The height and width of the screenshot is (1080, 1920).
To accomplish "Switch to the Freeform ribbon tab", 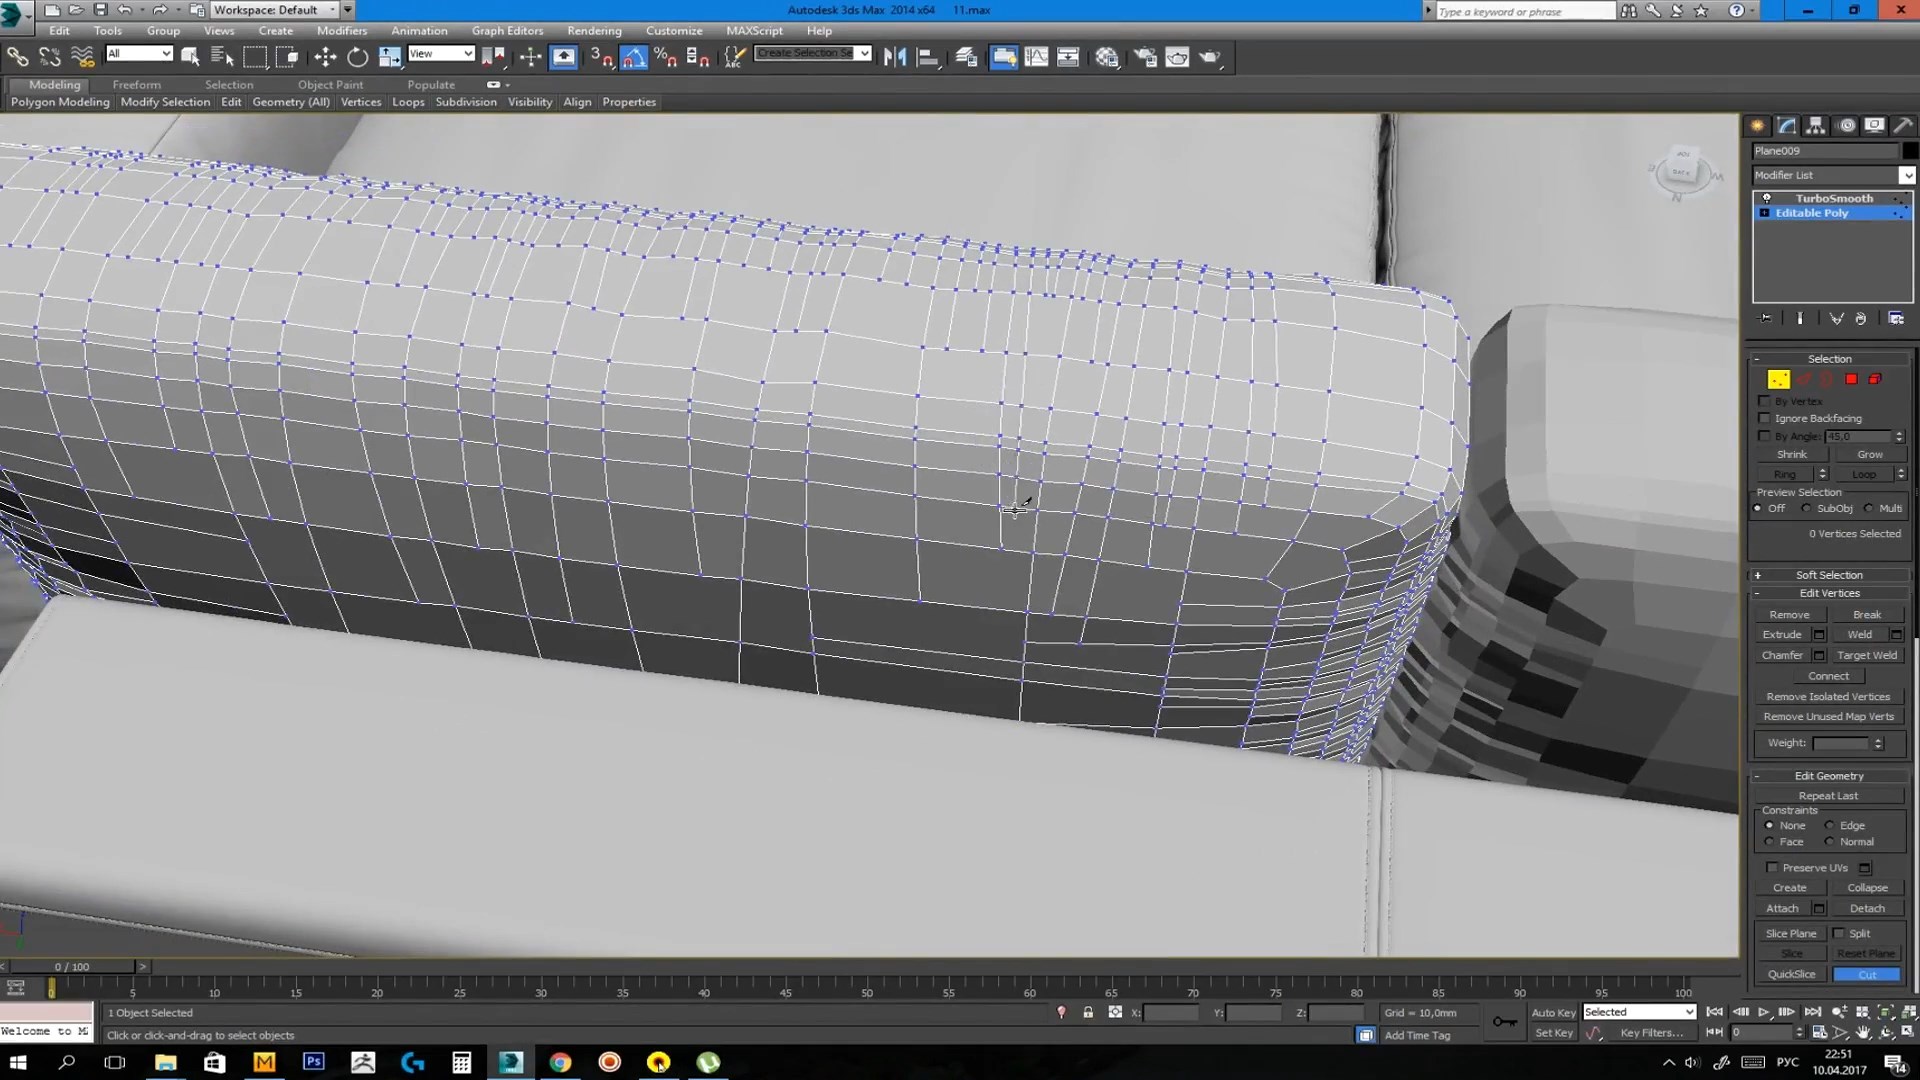I will pos(136,85).
